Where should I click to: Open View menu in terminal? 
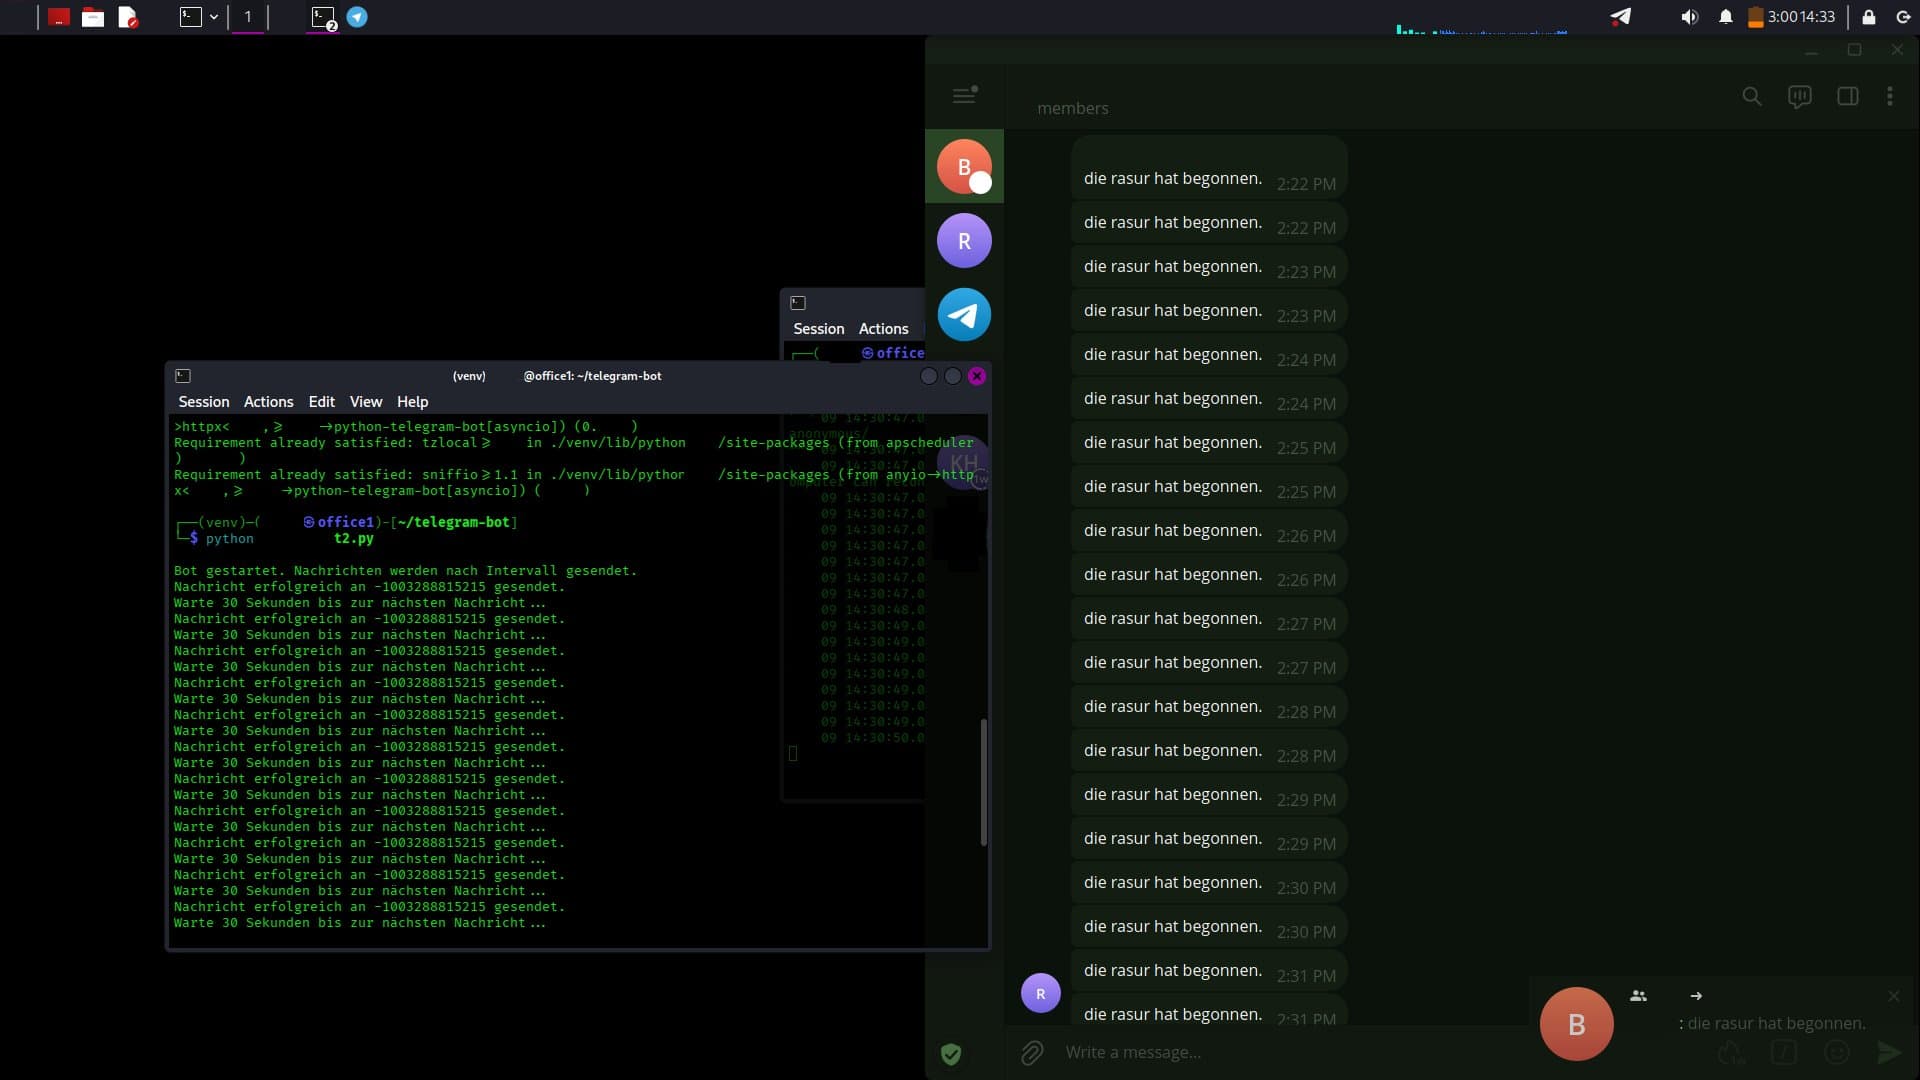point(366,401)
